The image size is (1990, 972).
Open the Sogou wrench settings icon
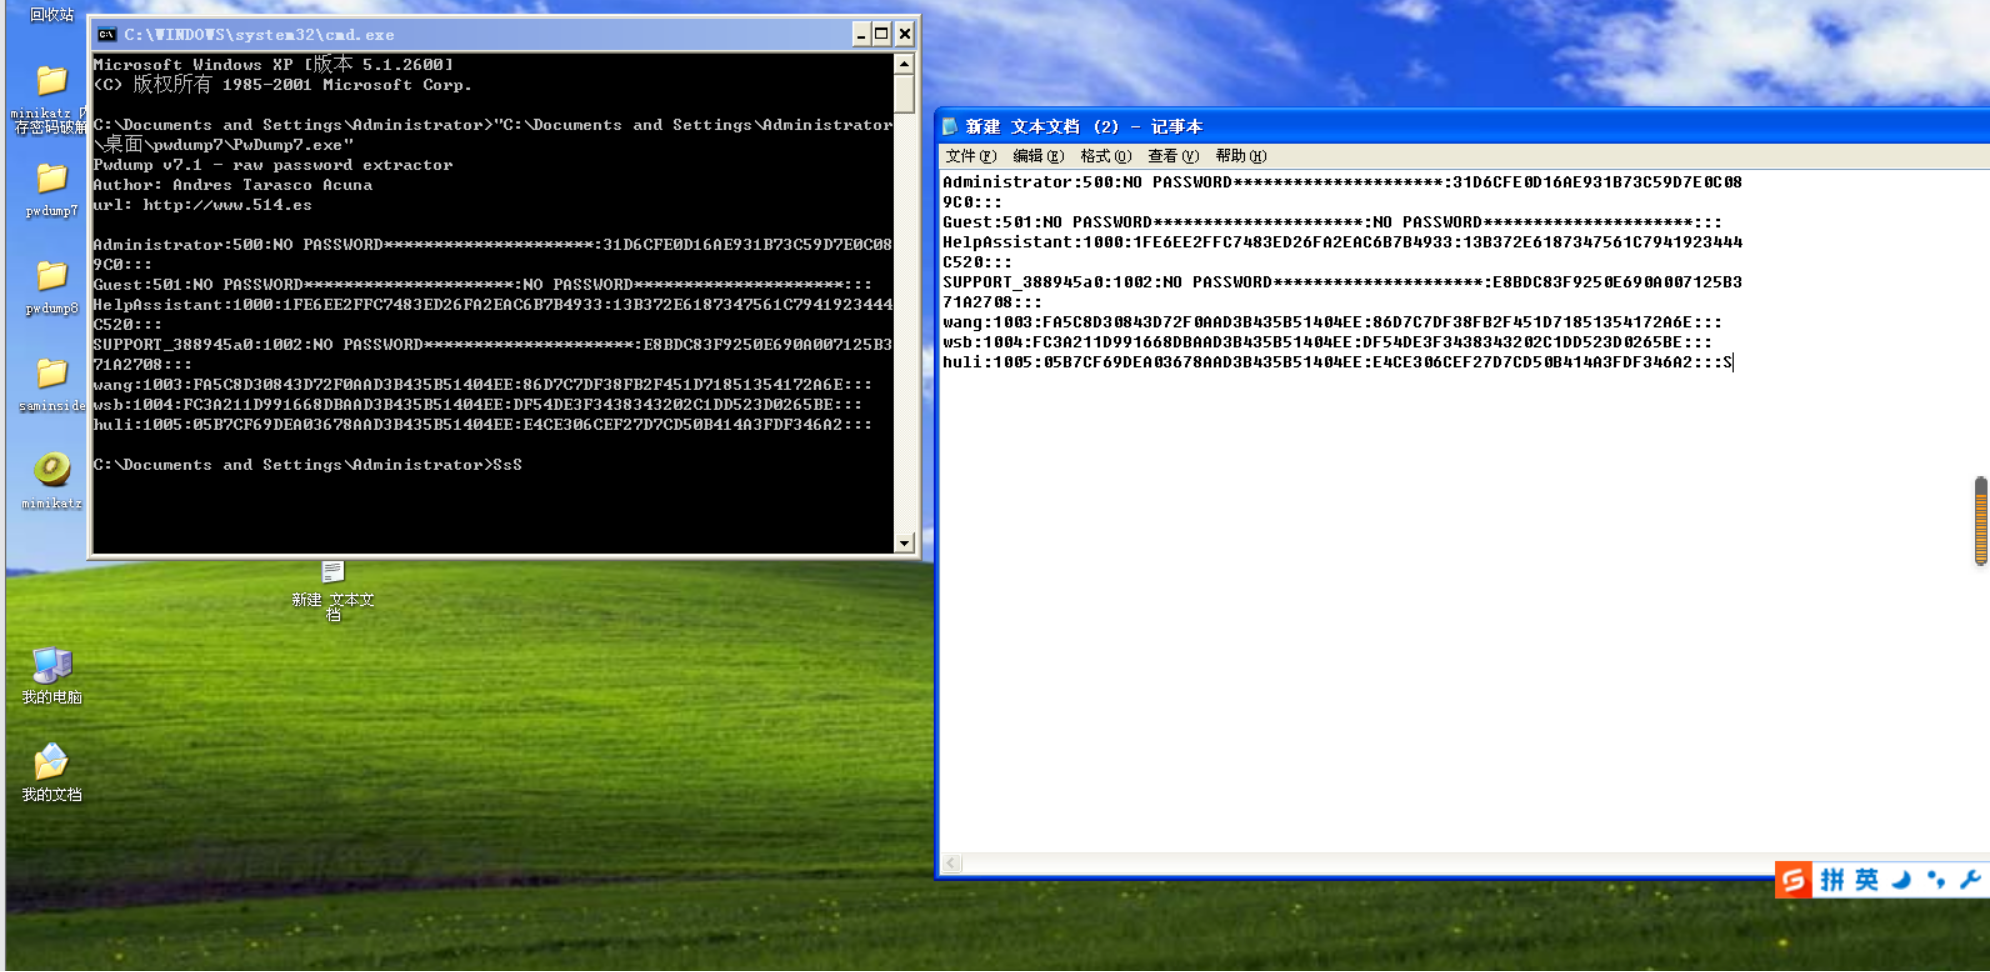[x=1969, y=880]
